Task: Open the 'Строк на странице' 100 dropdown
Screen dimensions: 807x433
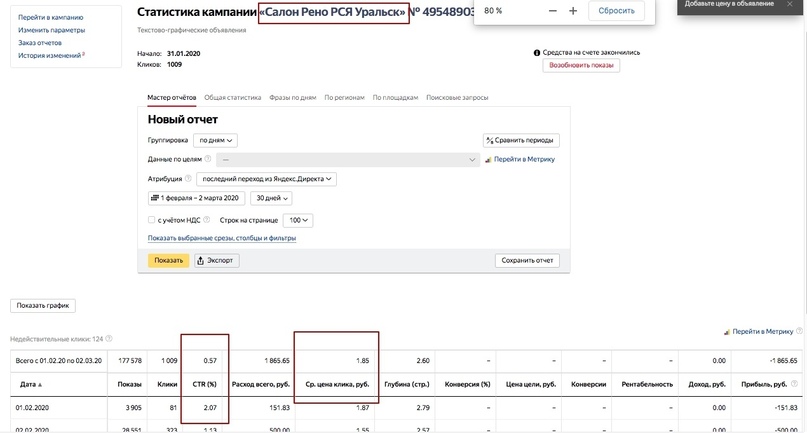Action: (298, 220)
